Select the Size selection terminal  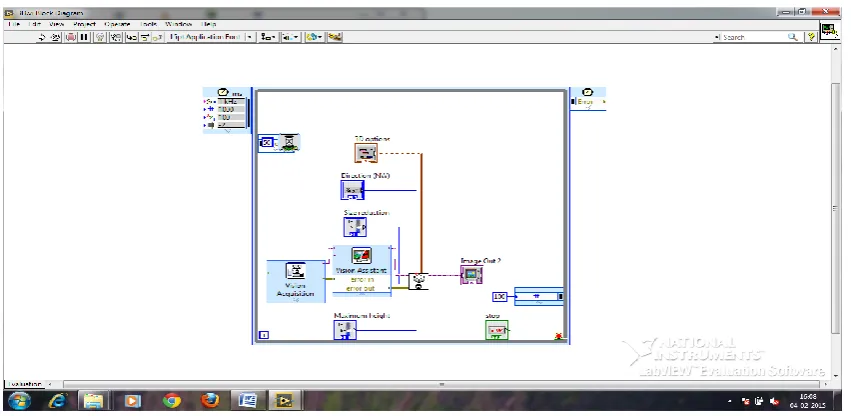pyautogui.click(x=355, y=227)
